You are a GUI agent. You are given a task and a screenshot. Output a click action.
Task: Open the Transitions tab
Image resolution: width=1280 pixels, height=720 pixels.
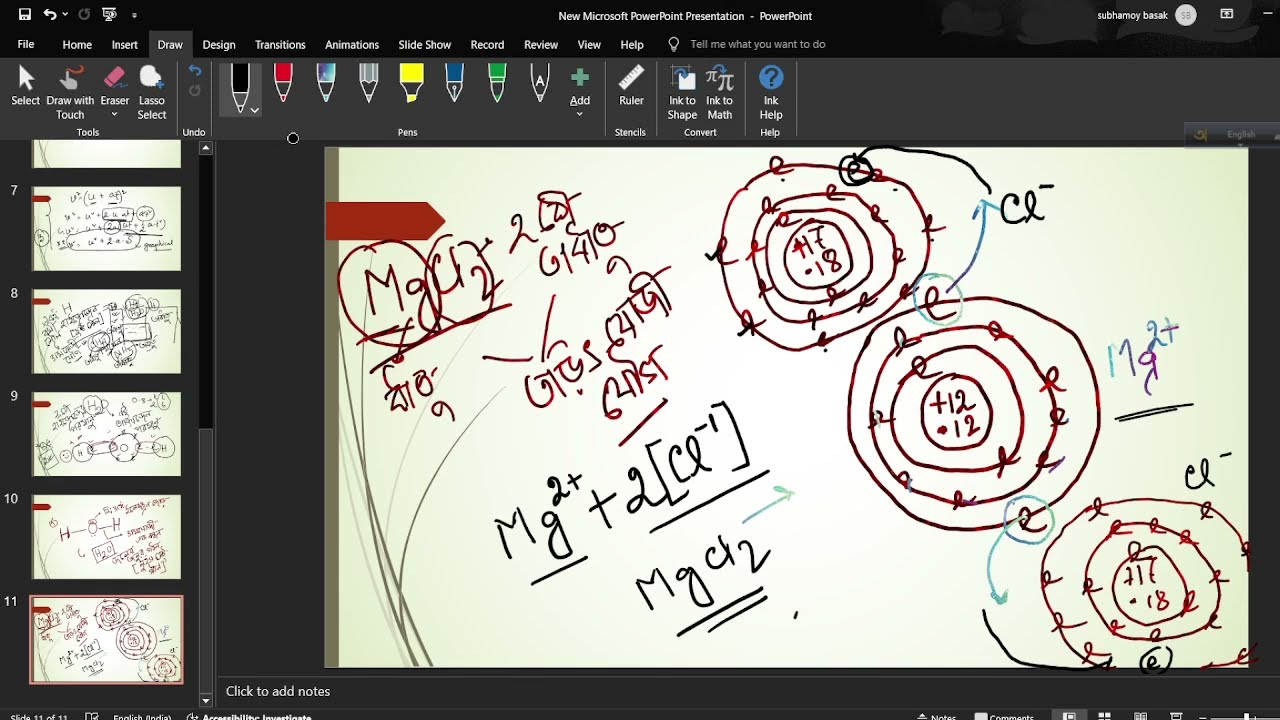[280, 45]
